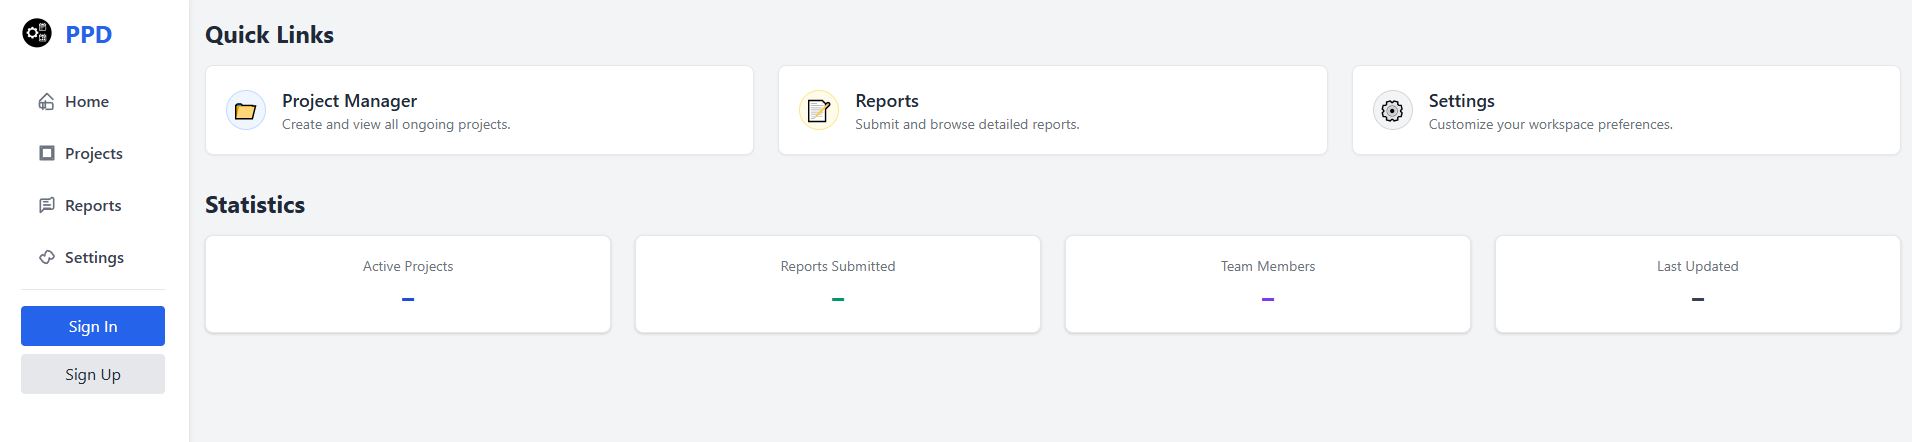Open the Settings quick link card title
Image resolution: width=1912 pixels, height=442 pixels.
click(x=1461, y=101)
